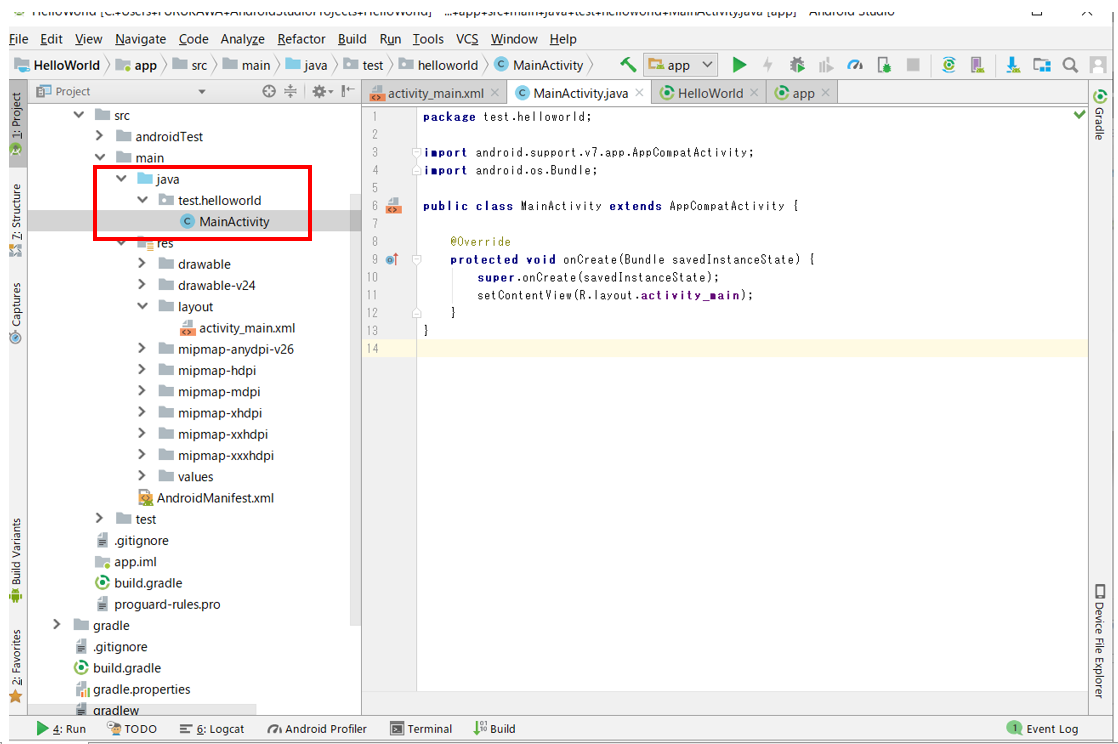
Task: Fold imports using the line 3 fold marker
Action: [x=416, y=152]
